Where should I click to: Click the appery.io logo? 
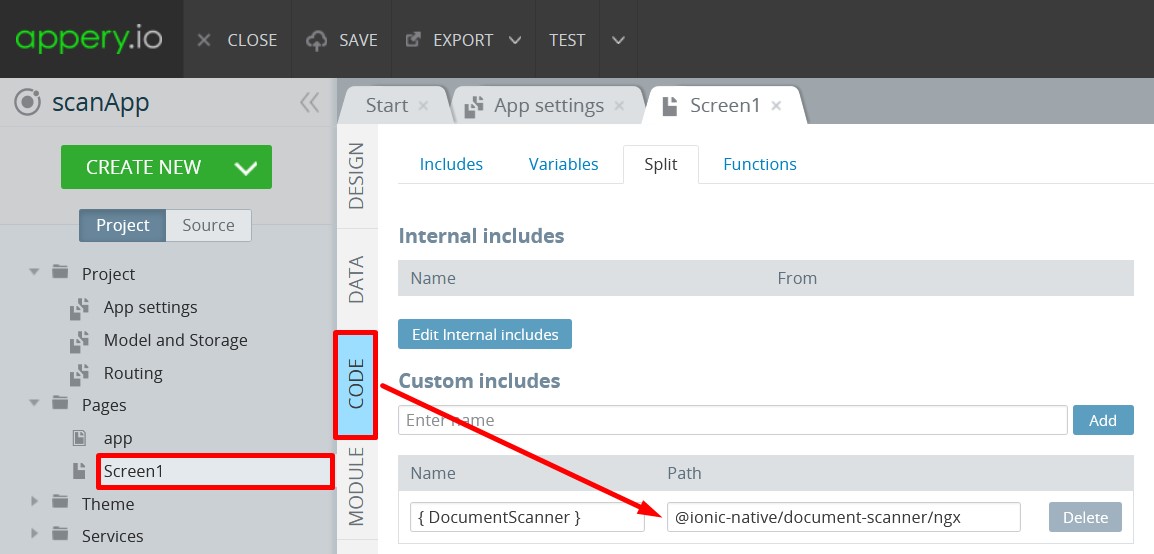point(89,38)
